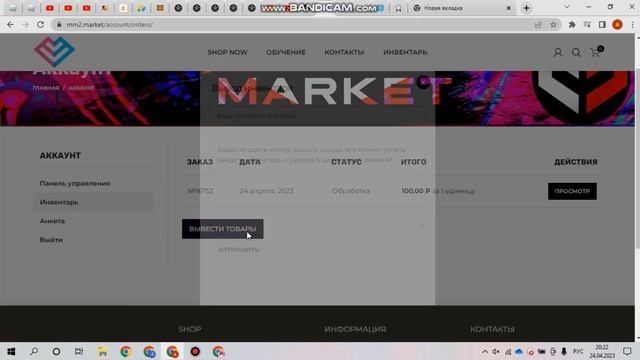Screen dimensions: 640x360
Task: Click the КОНТАКТЫ heading in footer
Action: (492, 329)
